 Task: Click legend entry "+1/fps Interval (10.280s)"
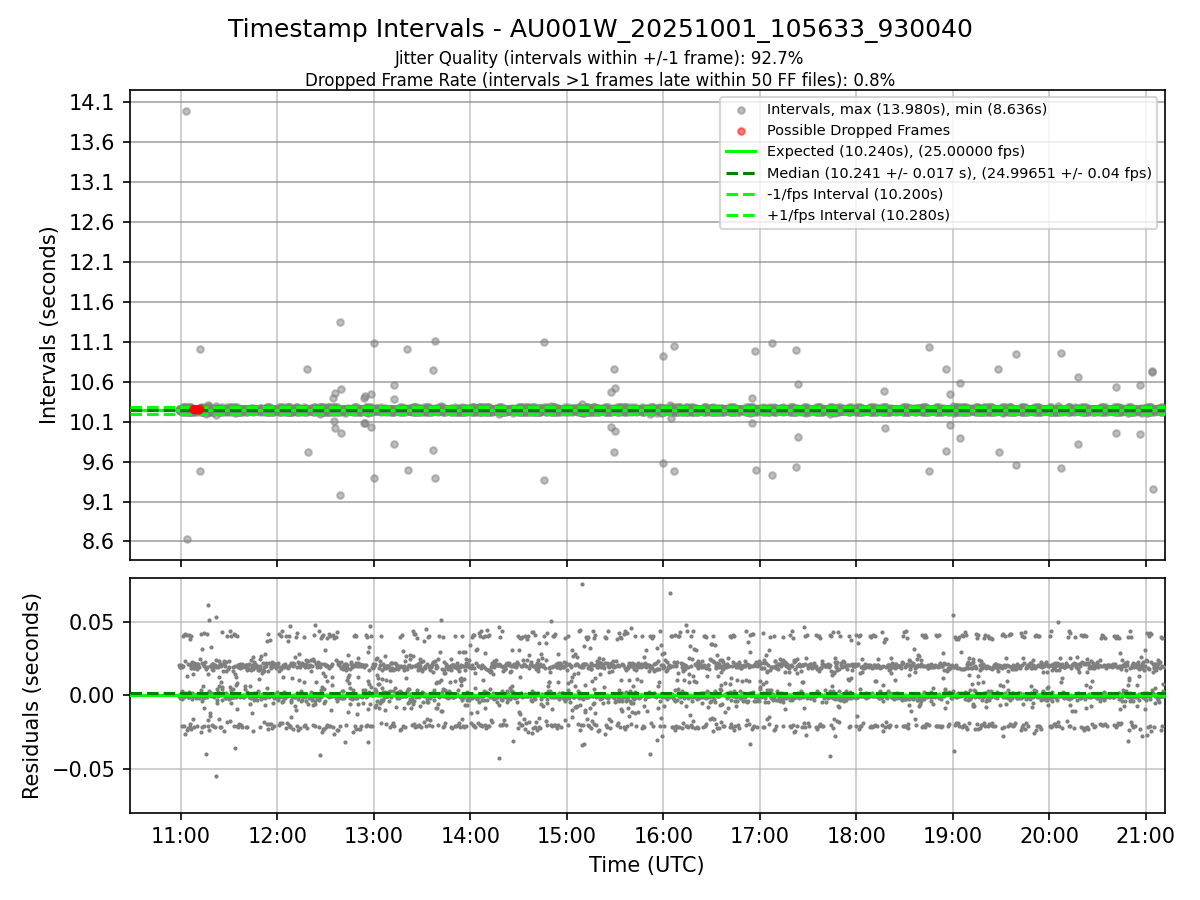point(858,215)
